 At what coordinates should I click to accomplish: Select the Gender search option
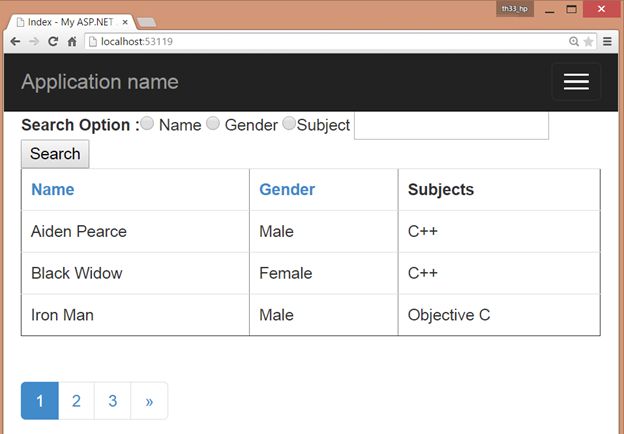pos(213,124)
